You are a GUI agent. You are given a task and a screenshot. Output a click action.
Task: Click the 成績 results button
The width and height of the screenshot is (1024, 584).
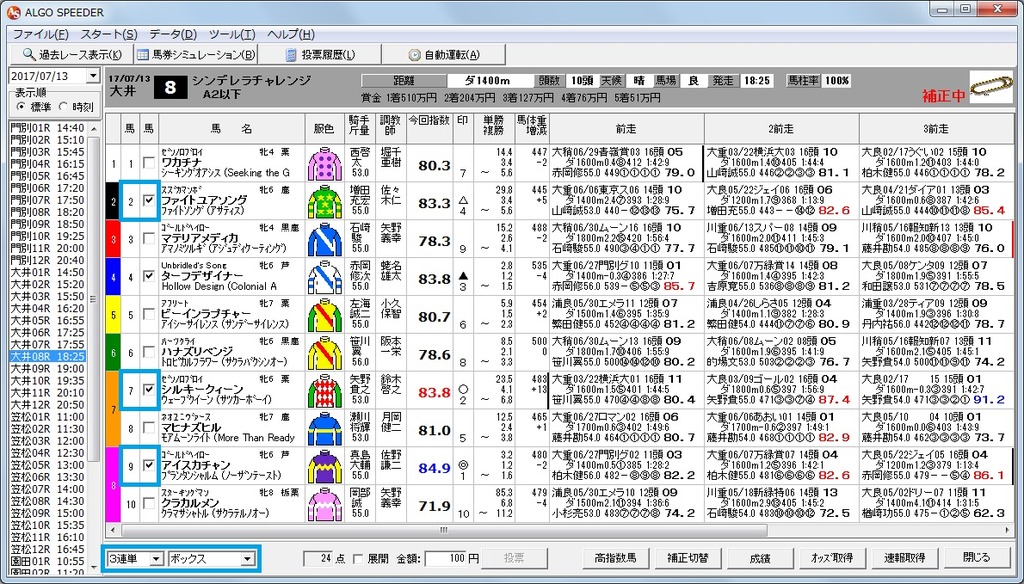click(x=760, y=558)
